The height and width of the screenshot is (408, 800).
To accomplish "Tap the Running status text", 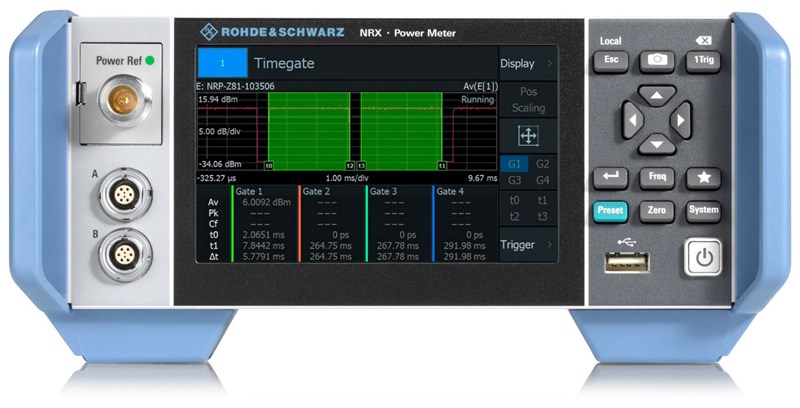I will pyautogui.click(x=478, y=100).
